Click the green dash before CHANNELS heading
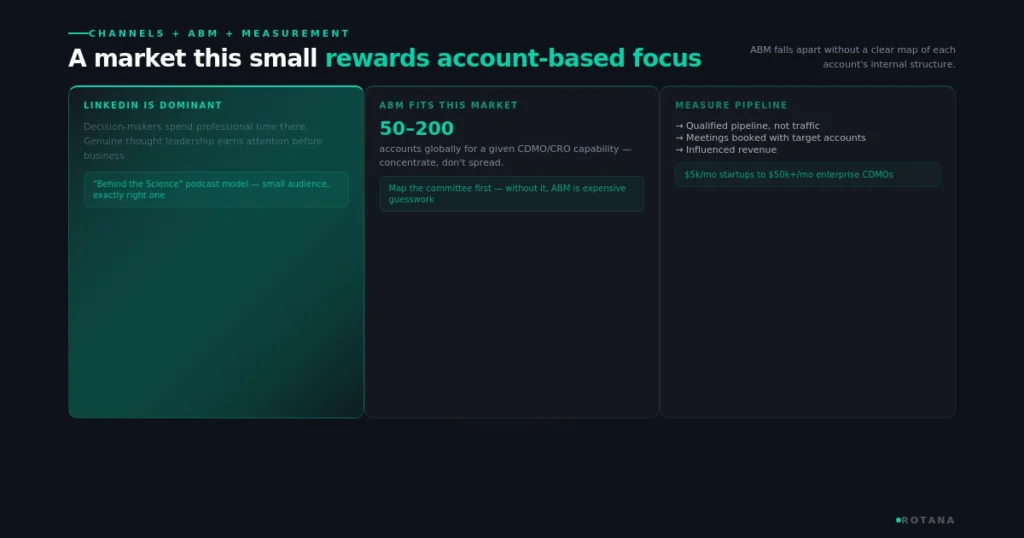This screenshot has height=538, width=1024. 78,33
